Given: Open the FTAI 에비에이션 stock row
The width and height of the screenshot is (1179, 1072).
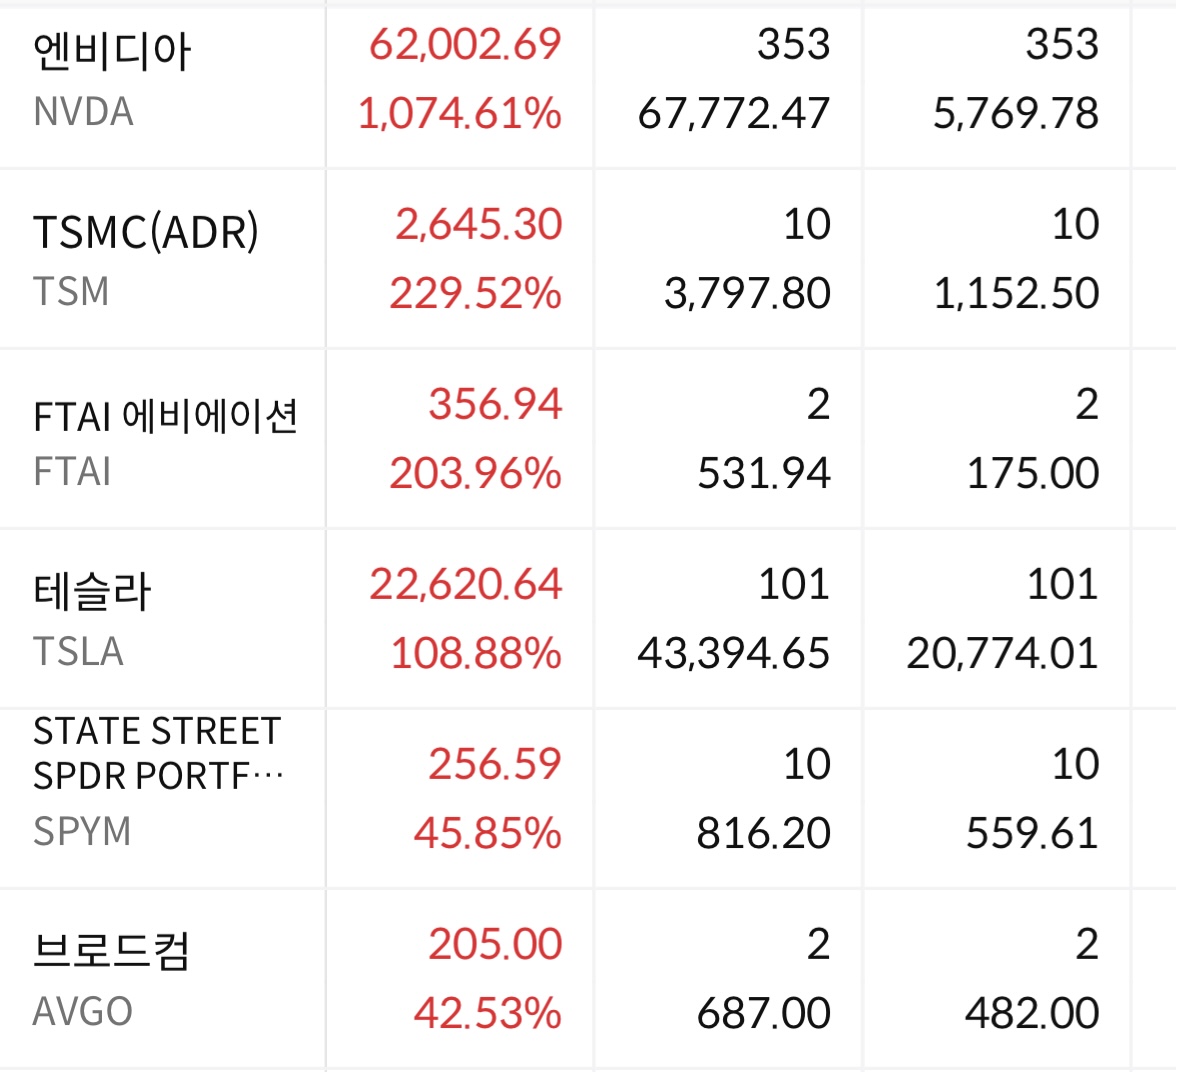Looking at the screenshot, I should pos(165,416).
